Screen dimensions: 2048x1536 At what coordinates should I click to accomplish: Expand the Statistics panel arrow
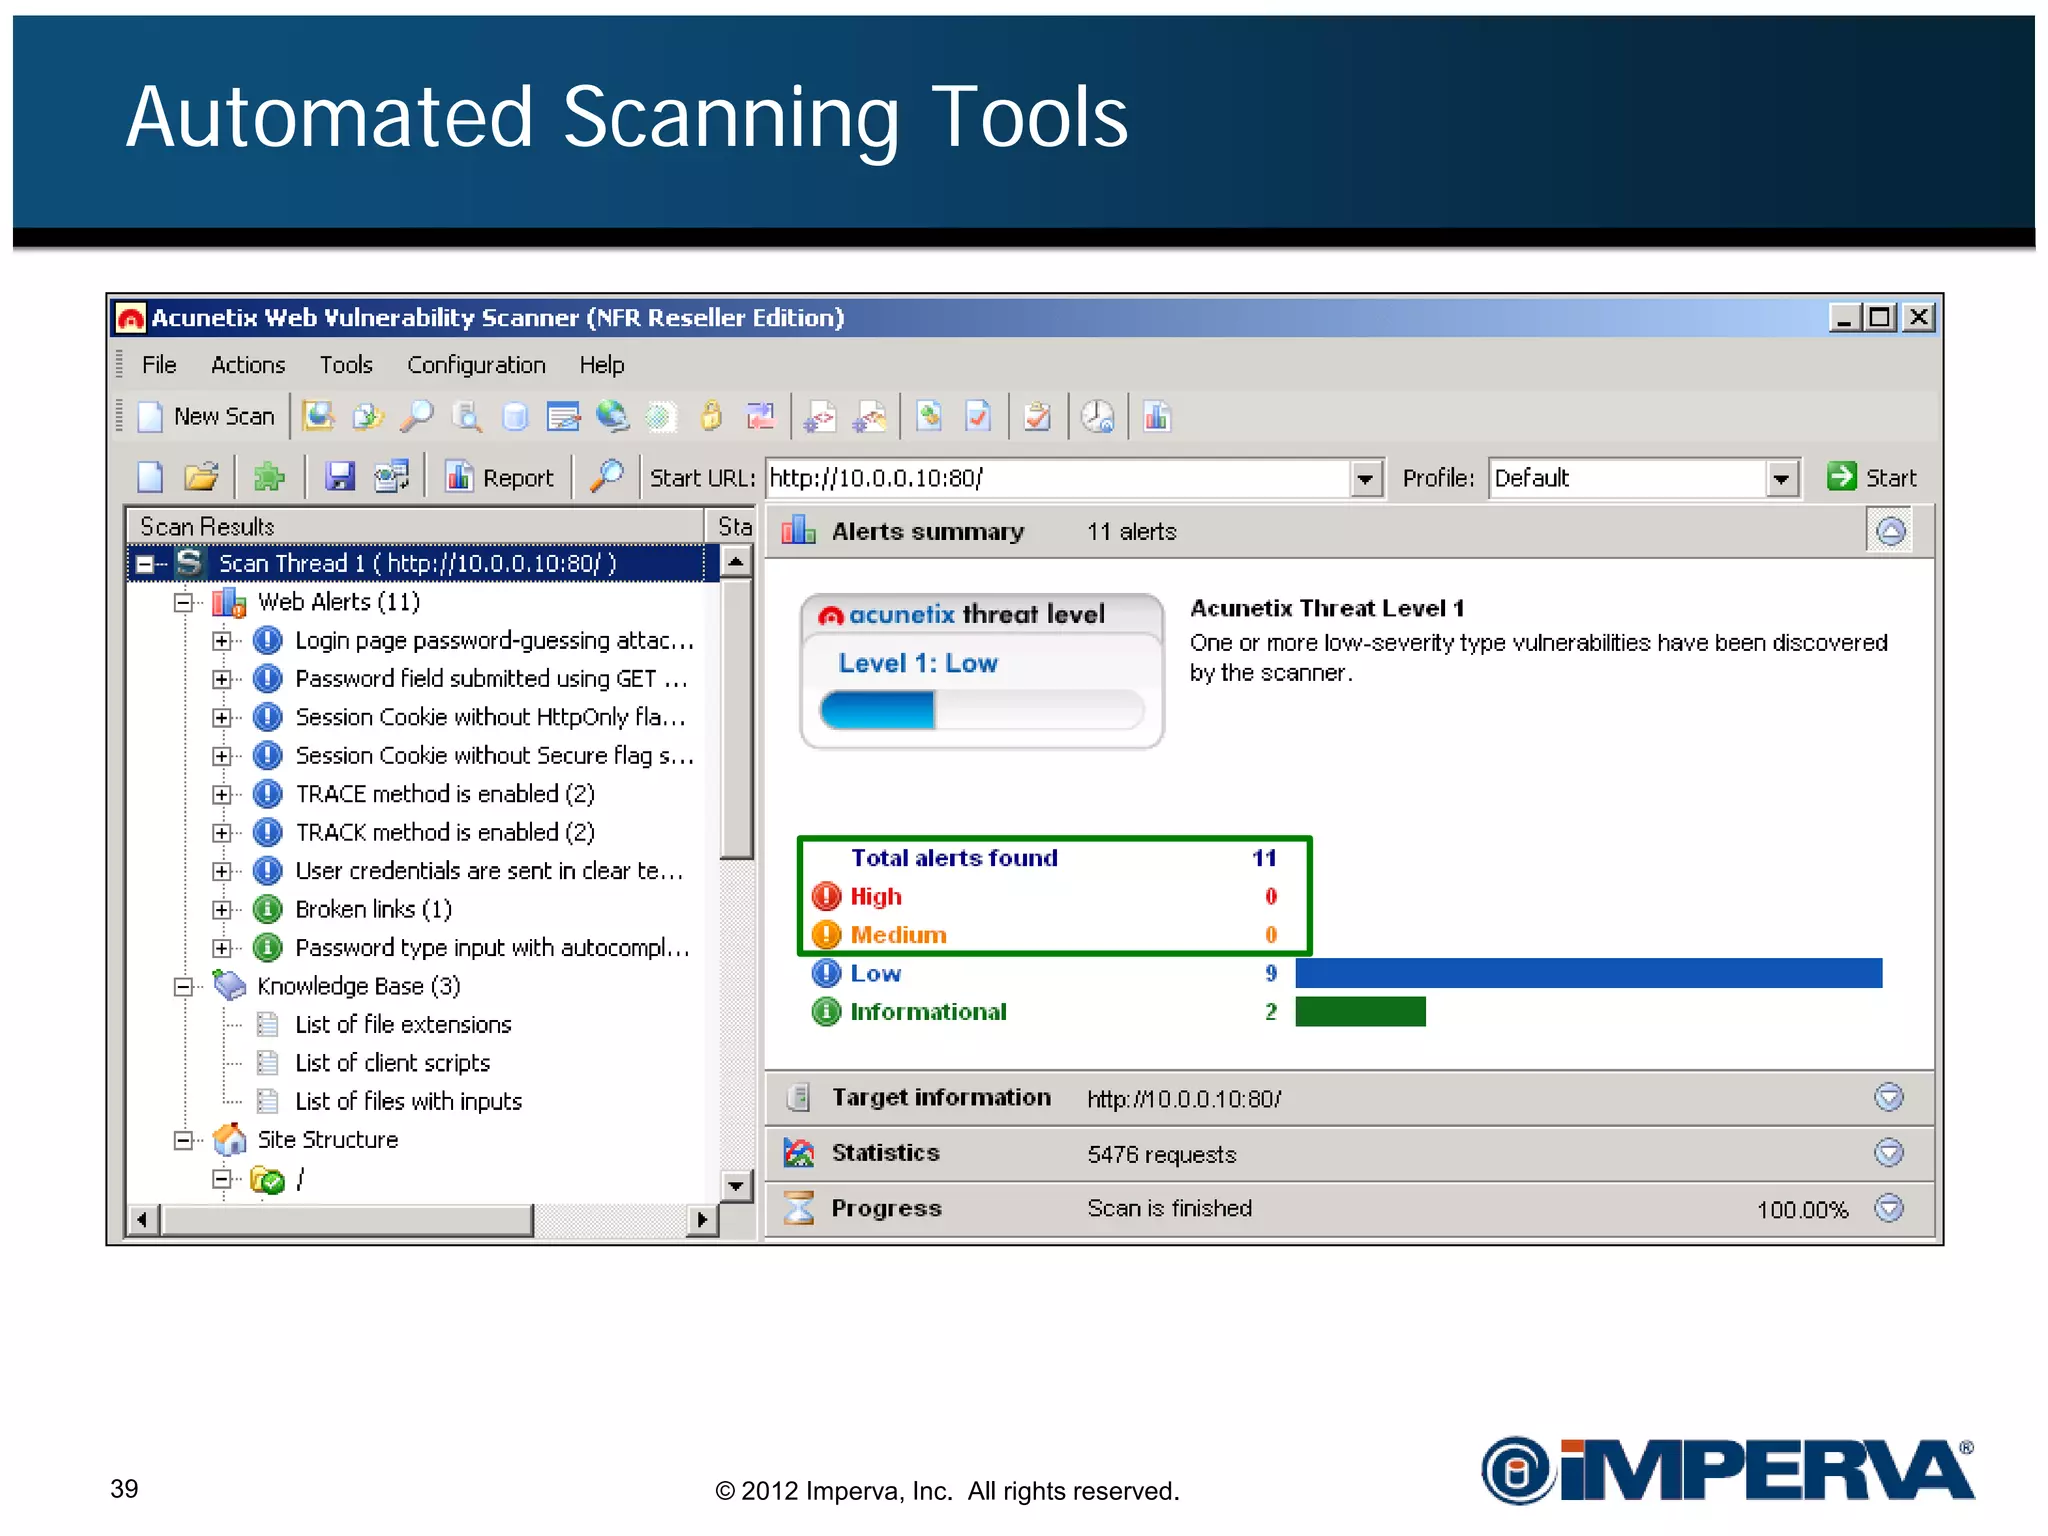pos(1888,1153)
